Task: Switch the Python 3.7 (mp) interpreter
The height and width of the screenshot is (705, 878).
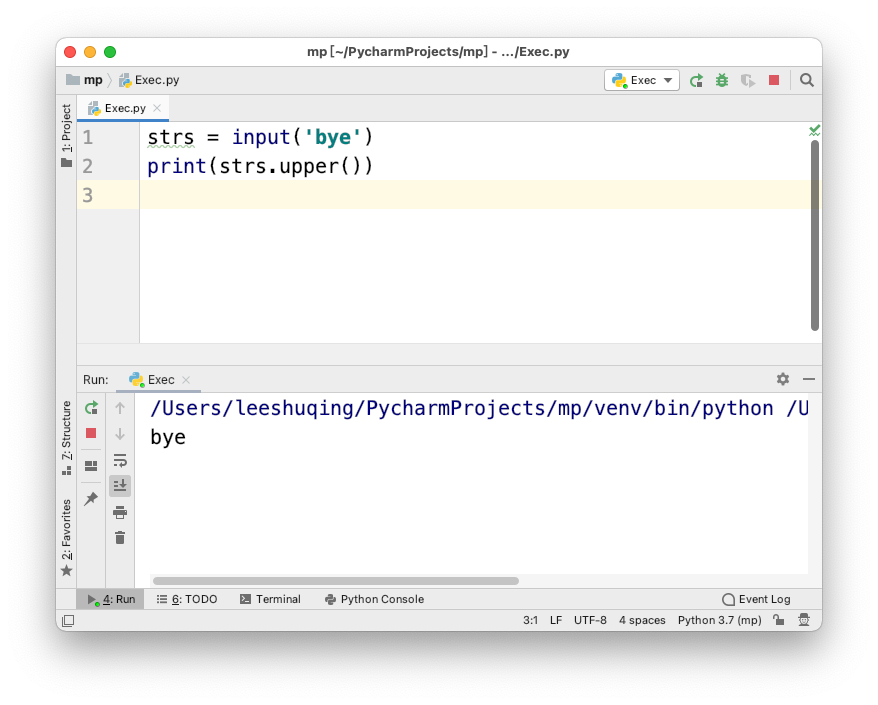Action: (x=720, y=620)
